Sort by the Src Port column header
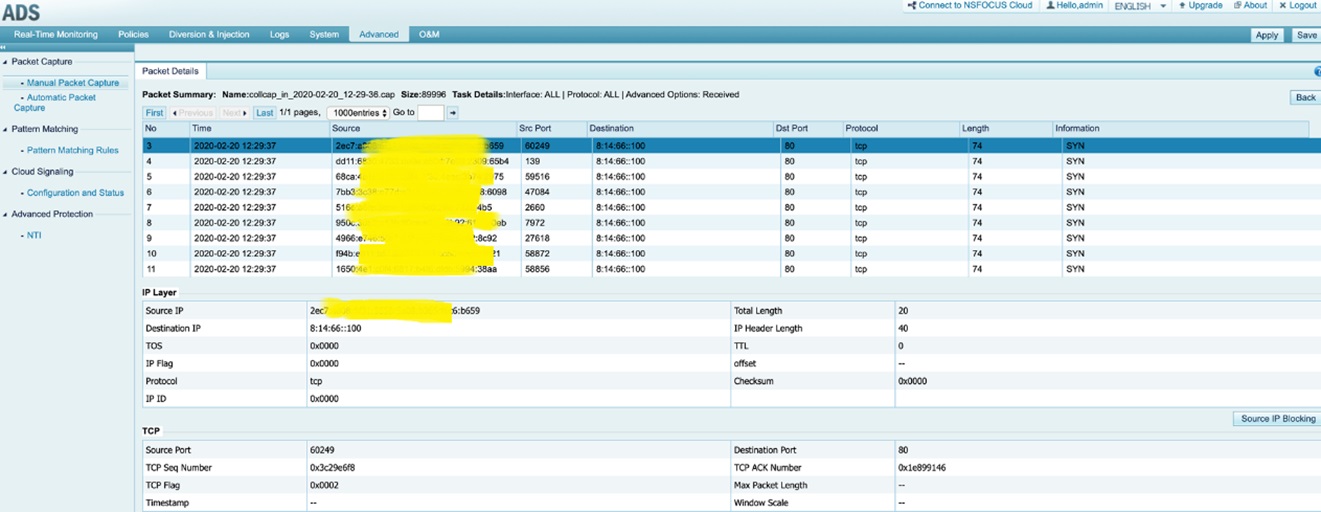Viewport: 1321px width, 512px height. point(550,128)
